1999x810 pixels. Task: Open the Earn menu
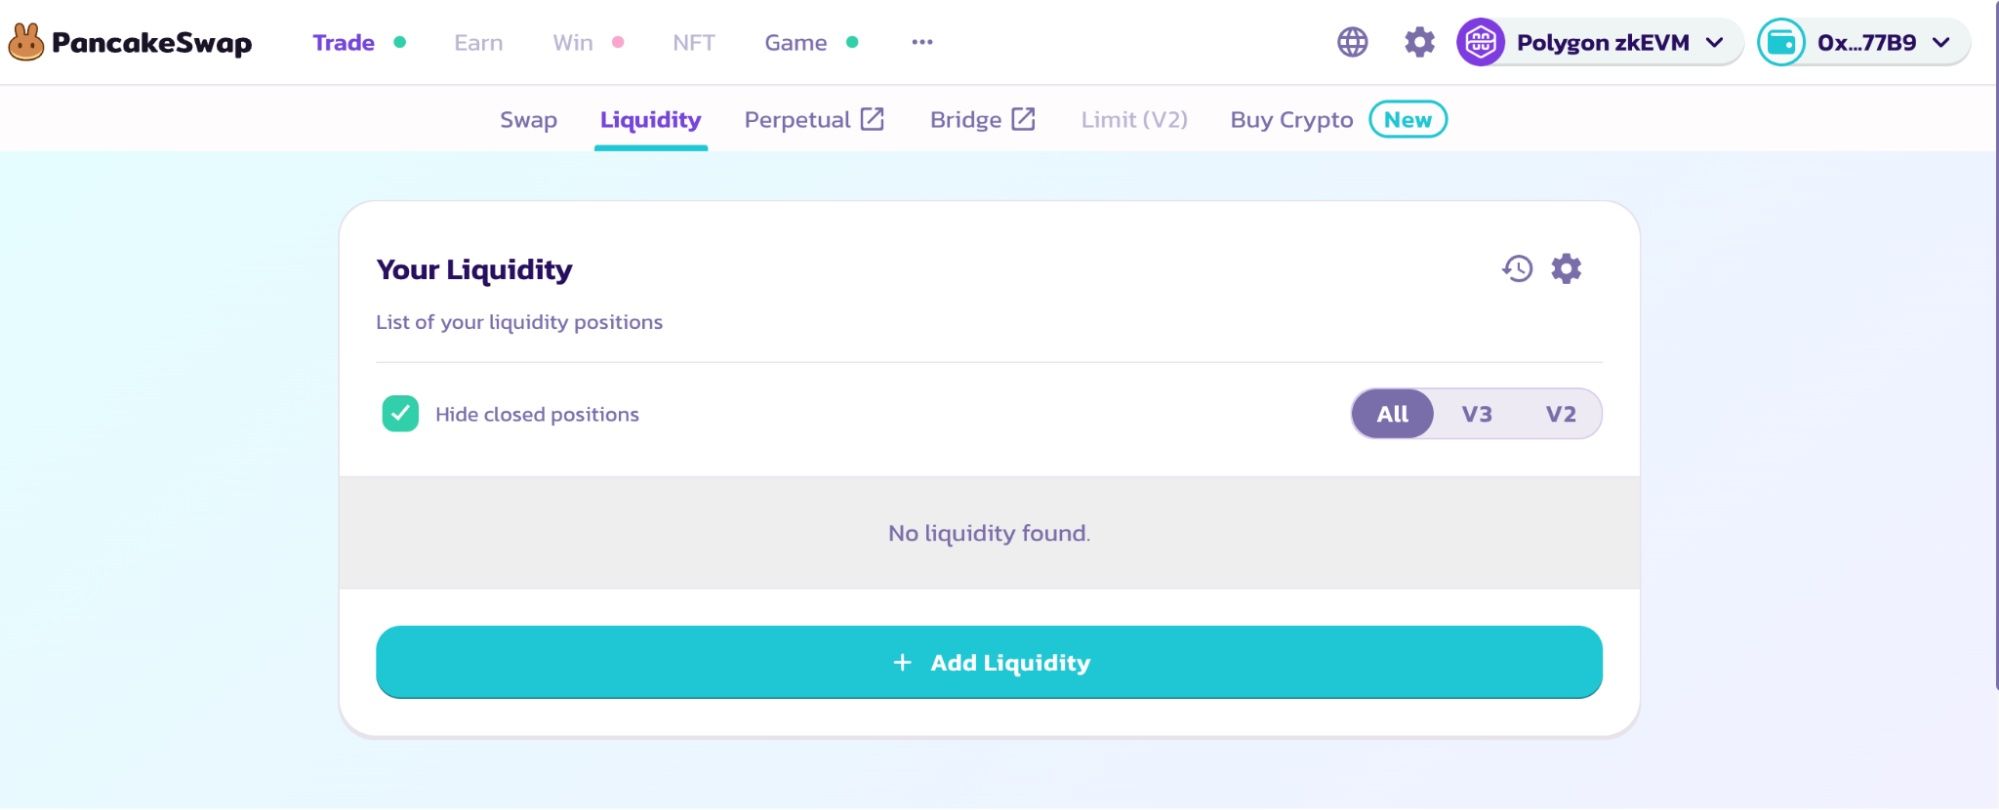pos(478,42)
